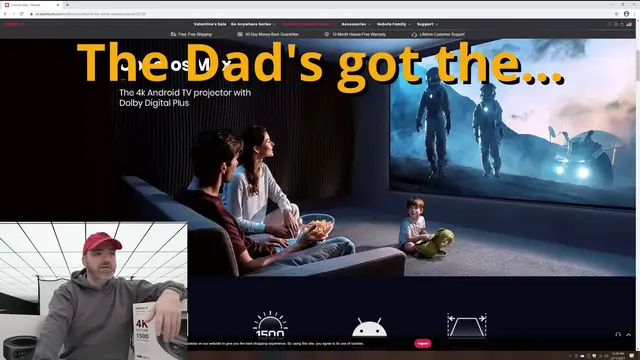Click the I agree cookie button
This screenshot has height=360, width=640.
click(x=423, y=343)
